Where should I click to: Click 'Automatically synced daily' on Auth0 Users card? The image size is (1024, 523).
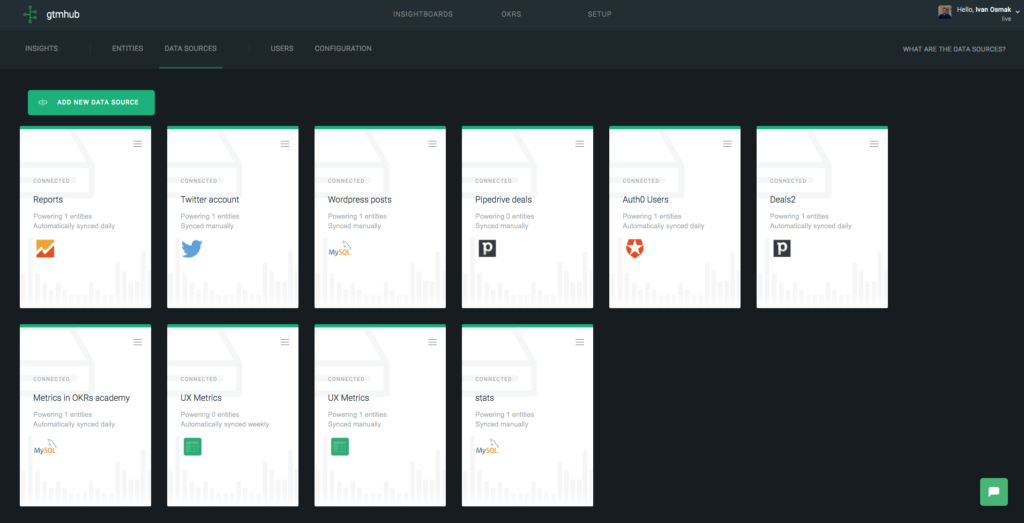[x=664, y=226]
